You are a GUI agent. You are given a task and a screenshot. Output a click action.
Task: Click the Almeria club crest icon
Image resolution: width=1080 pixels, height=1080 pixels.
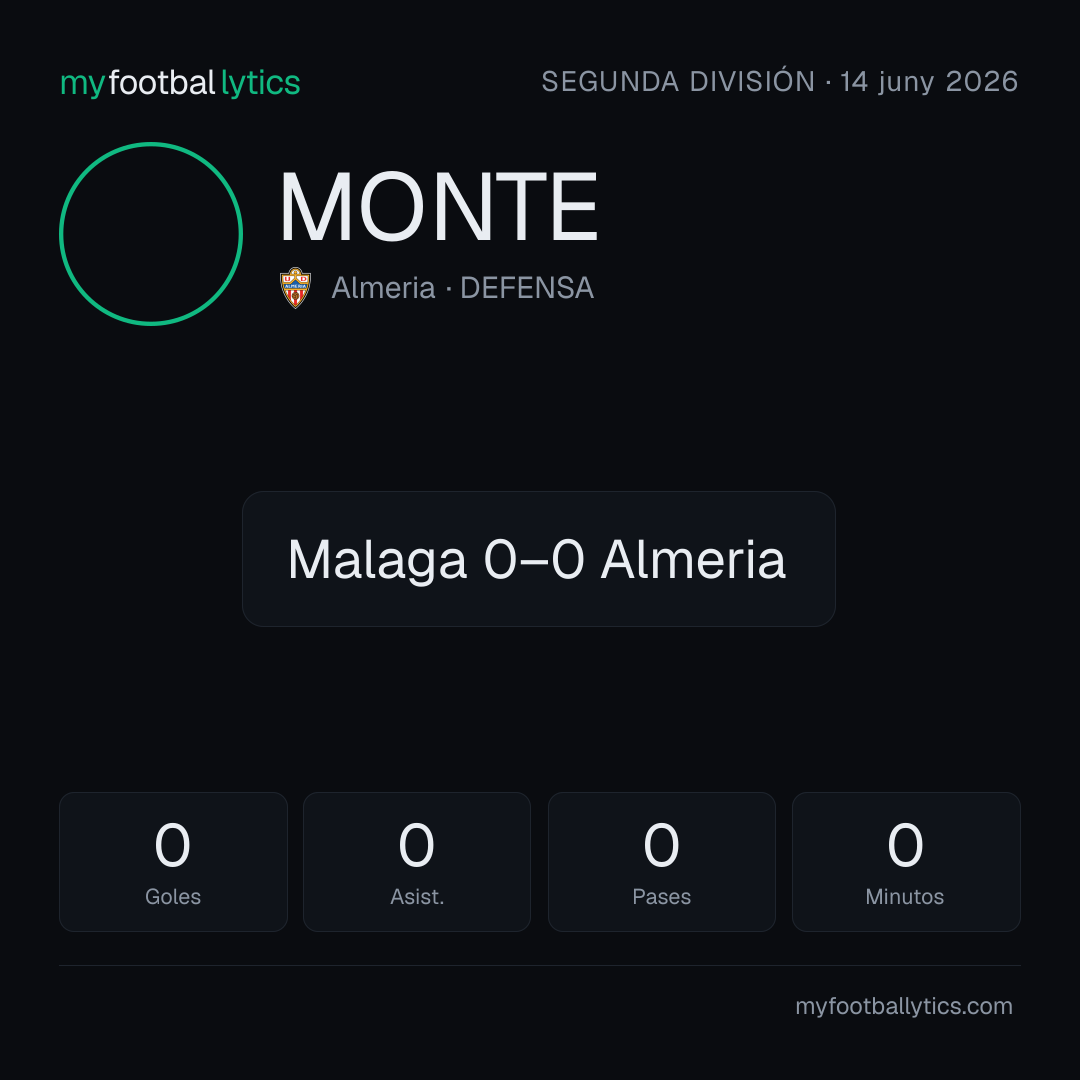[x=295, y=288]
